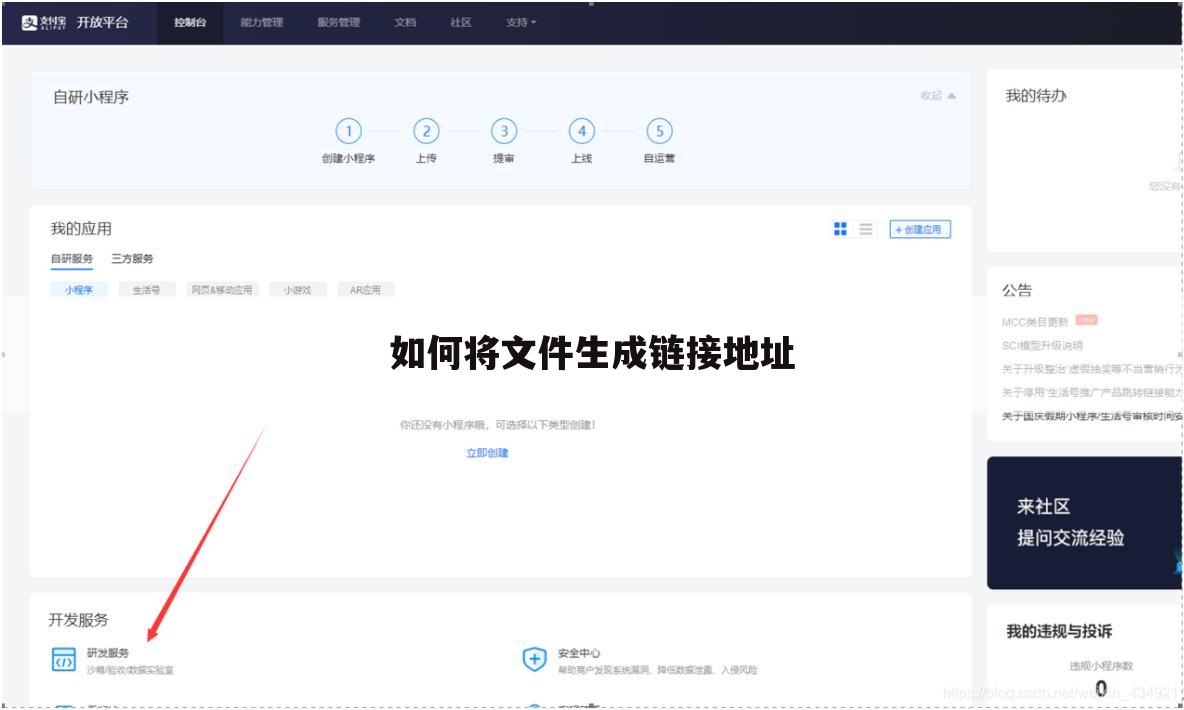Image resolution: width=1184 pixels, height=710 pixels.
Task: Click the 我的待办 heading
Action: point(1036,96)
